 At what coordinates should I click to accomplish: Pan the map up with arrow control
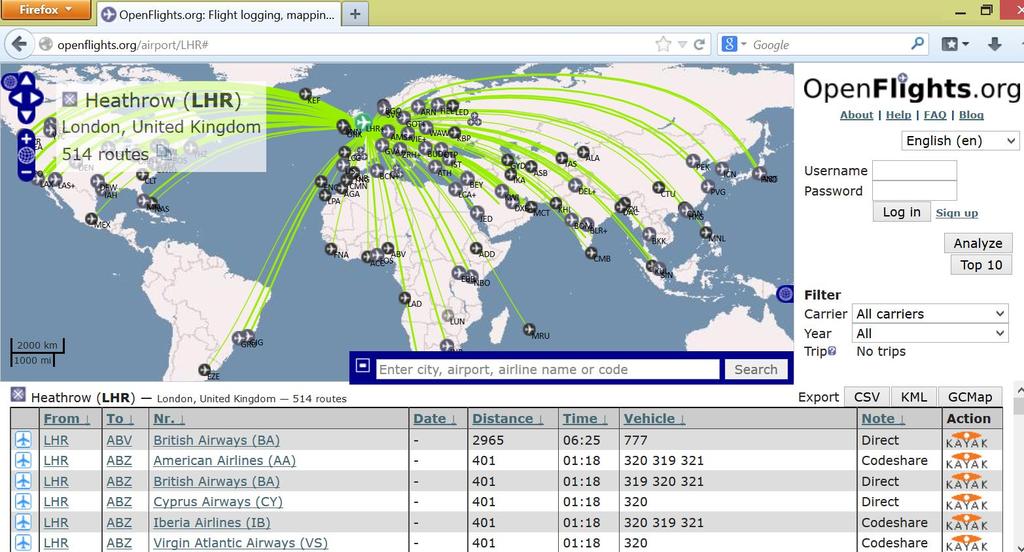pyautogui.click(x=26, y=81)
